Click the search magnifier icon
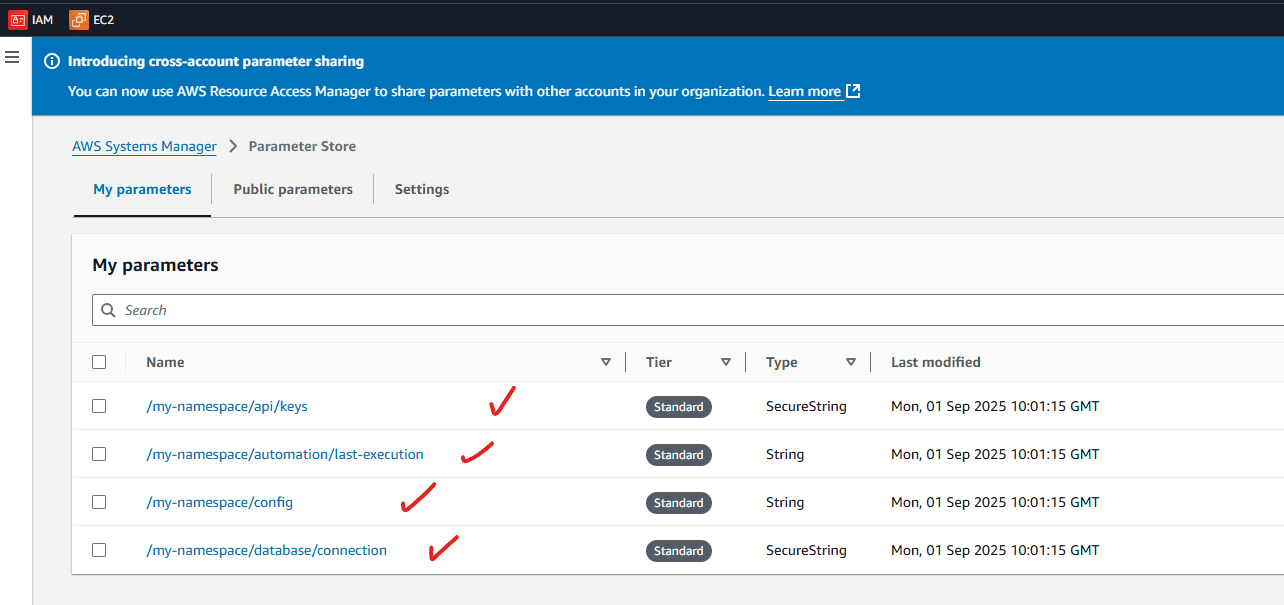Viewport: 1284px width, 605px height. click(108, 310)
